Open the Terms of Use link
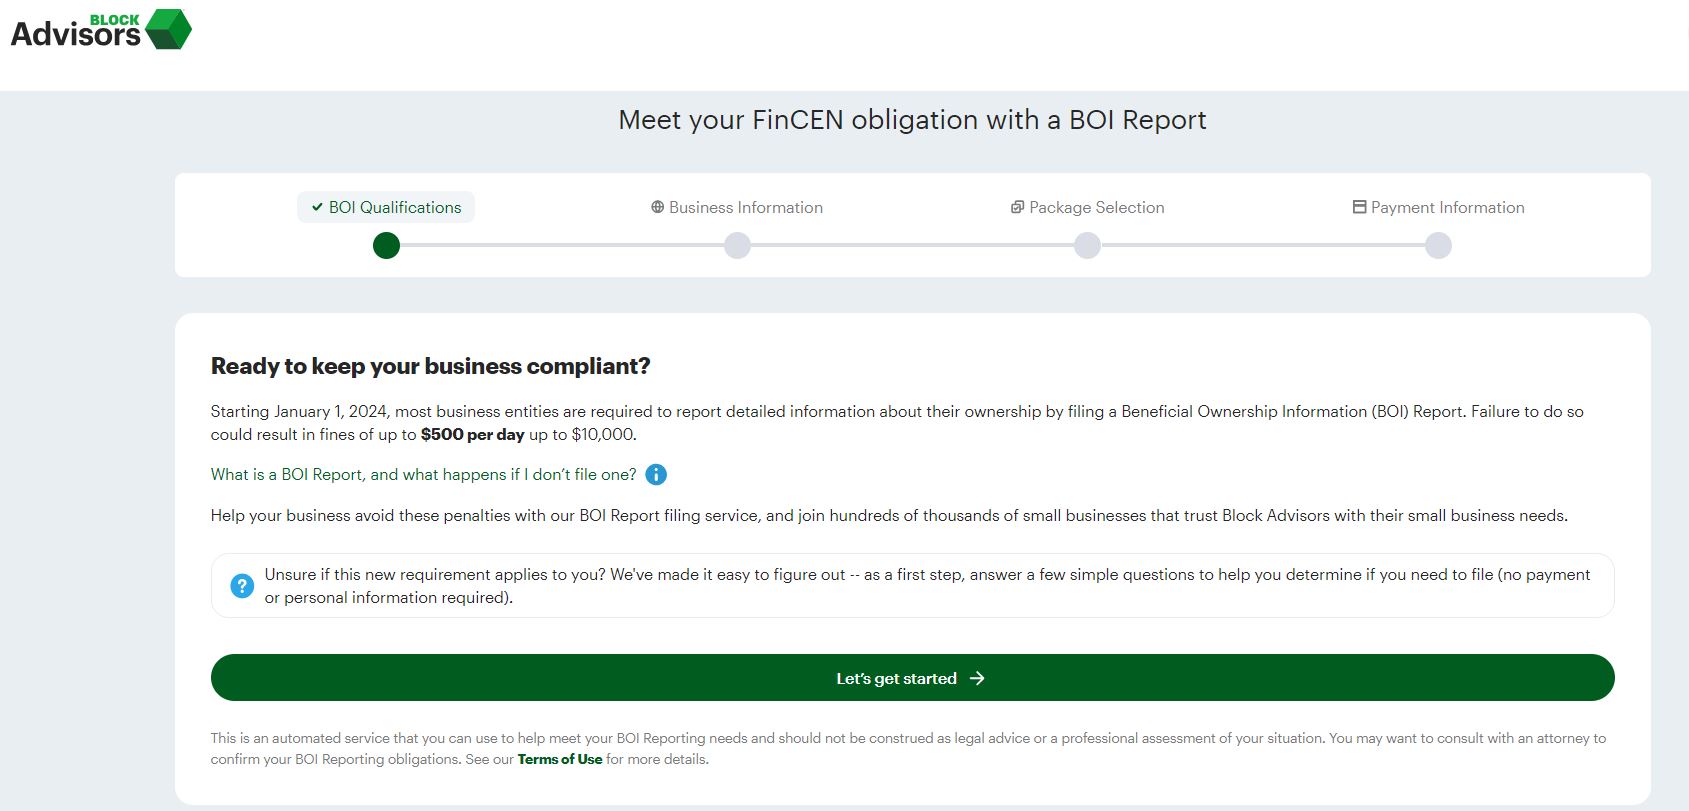This screenshot has height=811, width=1689. [560, 759]
